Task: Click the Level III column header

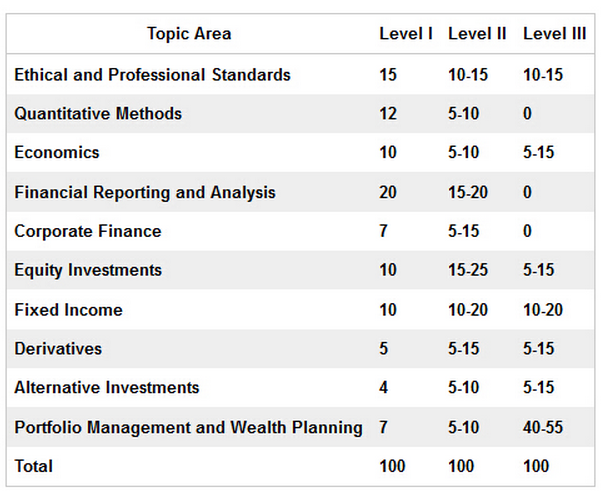Action: [554, 34]
